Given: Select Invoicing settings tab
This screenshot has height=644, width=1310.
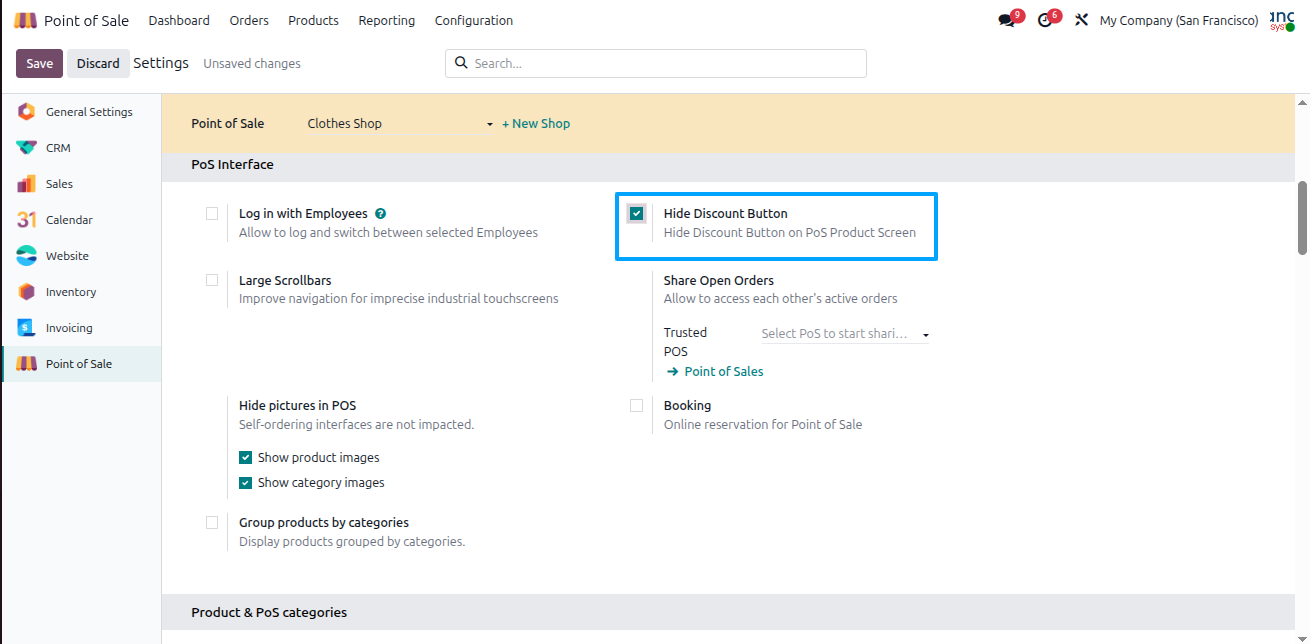Looking at the screenshot, I should [x=81, y=328].
